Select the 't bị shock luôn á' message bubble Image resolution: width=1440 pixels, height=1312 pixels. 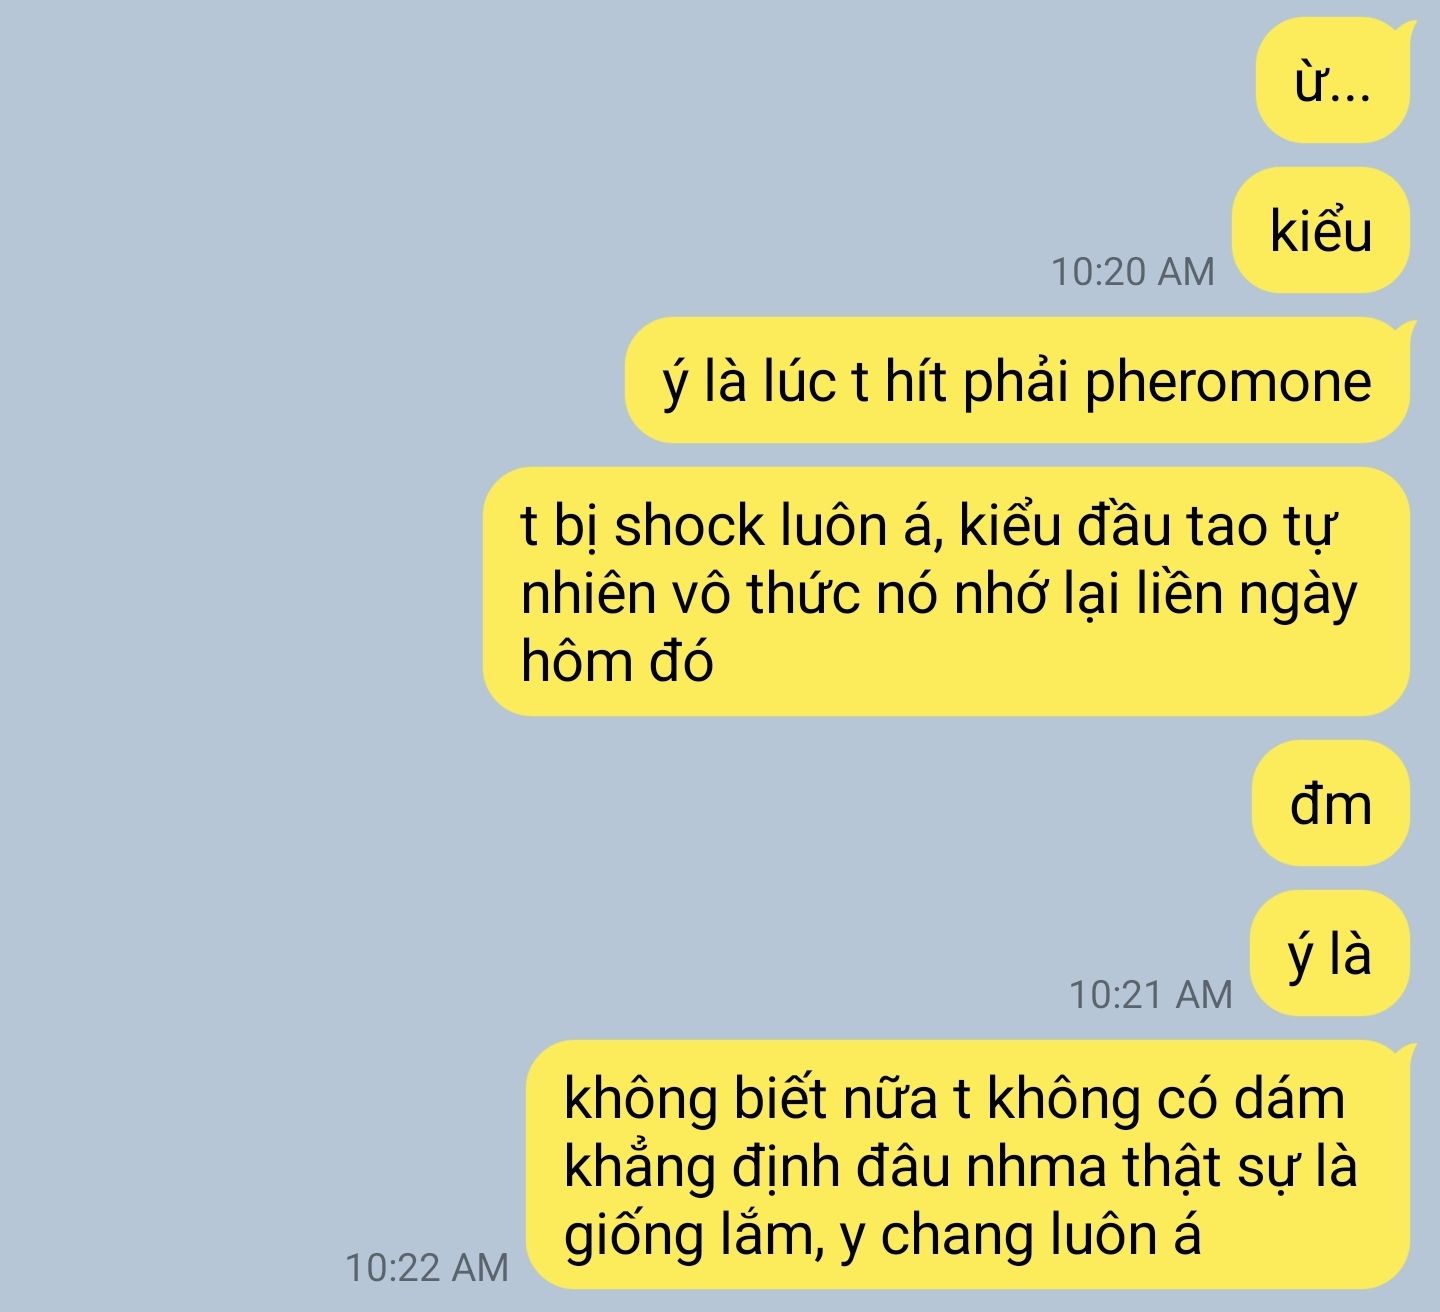tap(946, 592)
